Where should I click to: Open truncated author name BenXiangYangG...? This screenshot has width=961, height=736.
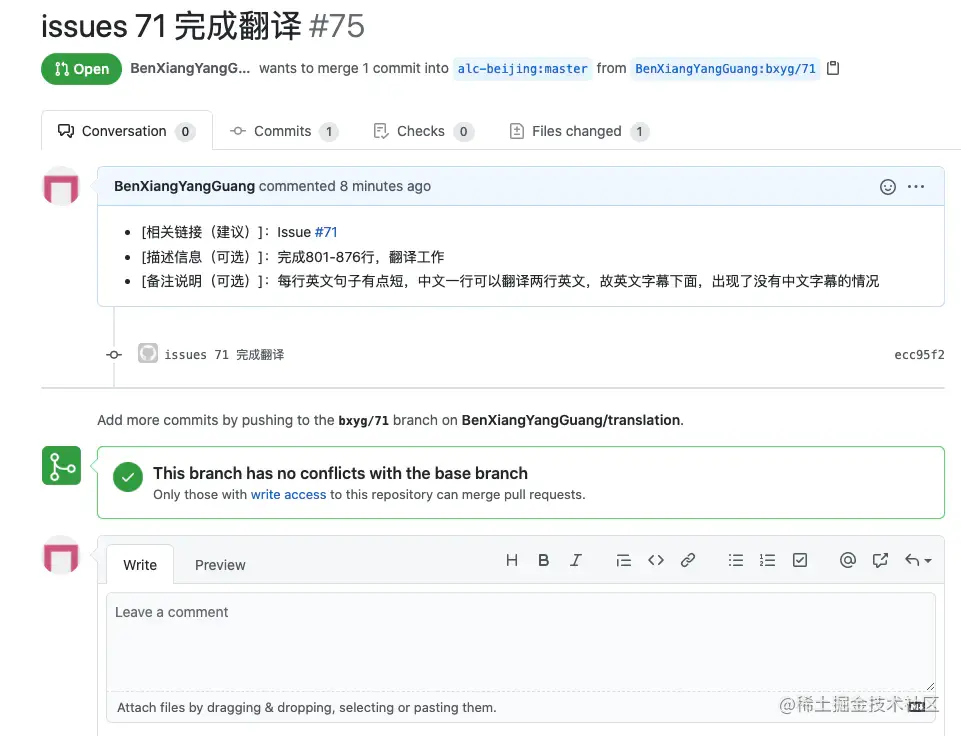(190, 69)
